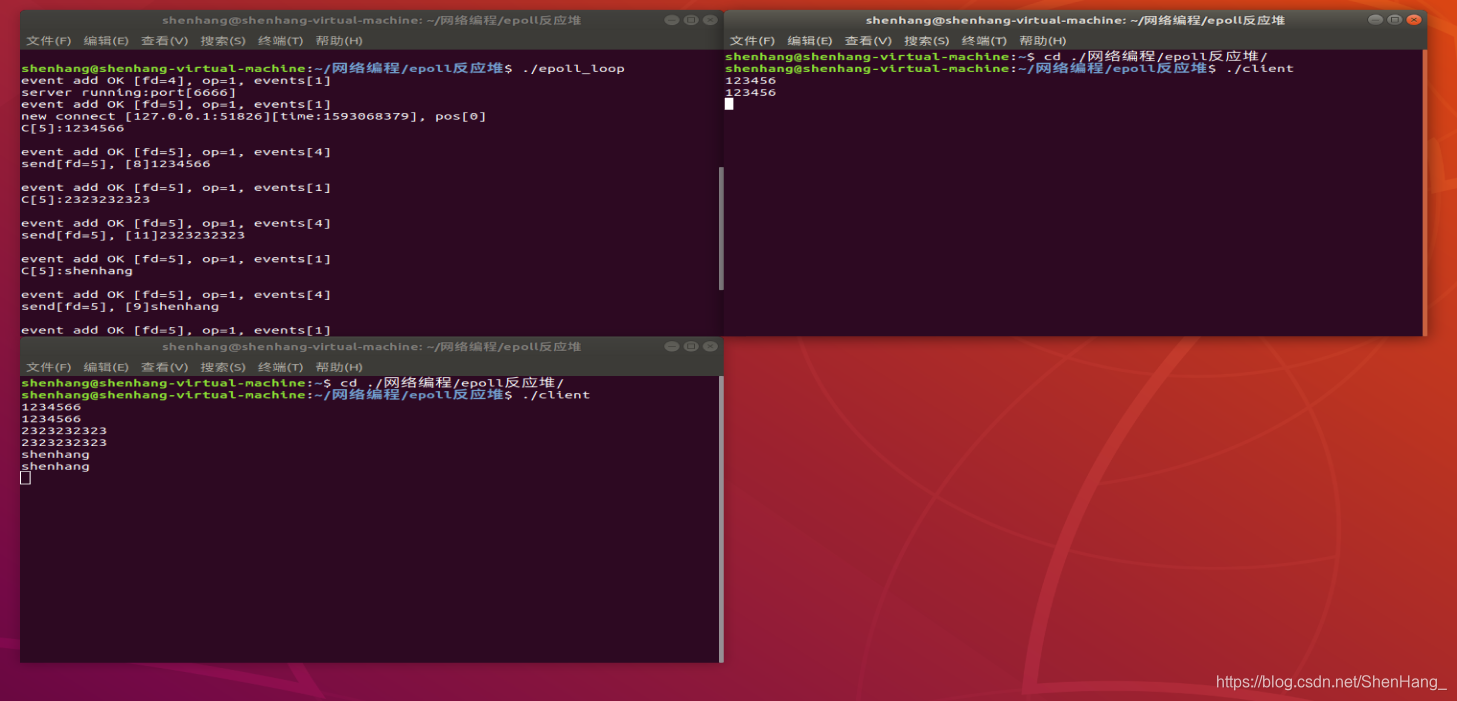Close the shenhang client terminal window
Viewport: 1457px width, 701px height.
click(710, 346)
